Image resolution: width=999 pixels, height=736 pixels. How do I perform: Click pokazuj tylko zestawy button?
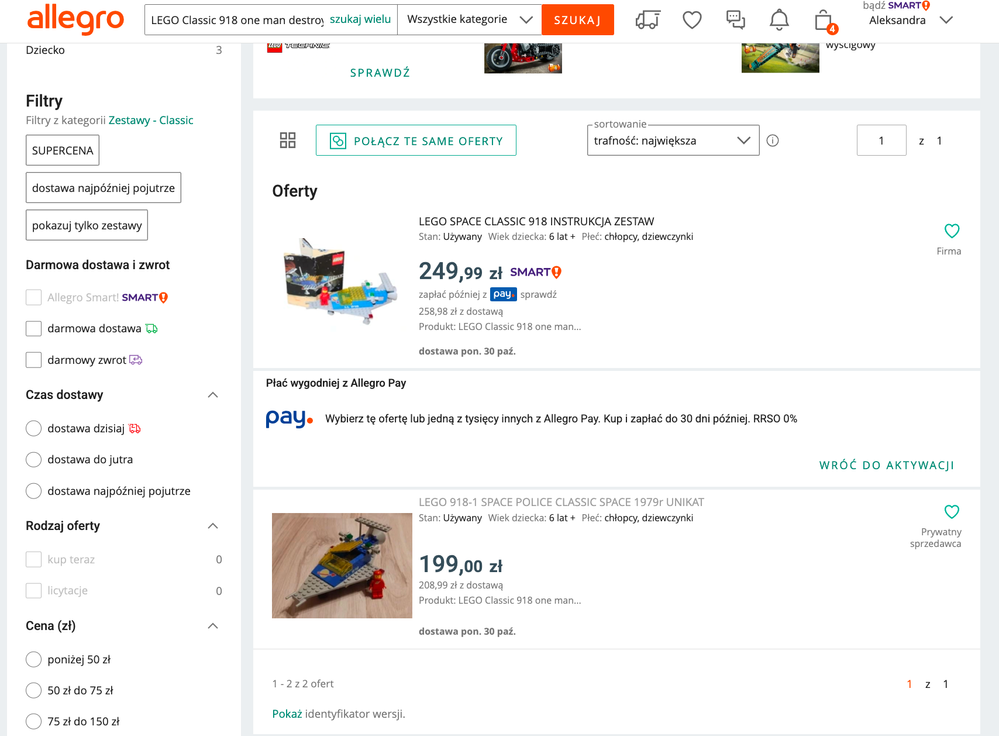(x=87, y=226)
